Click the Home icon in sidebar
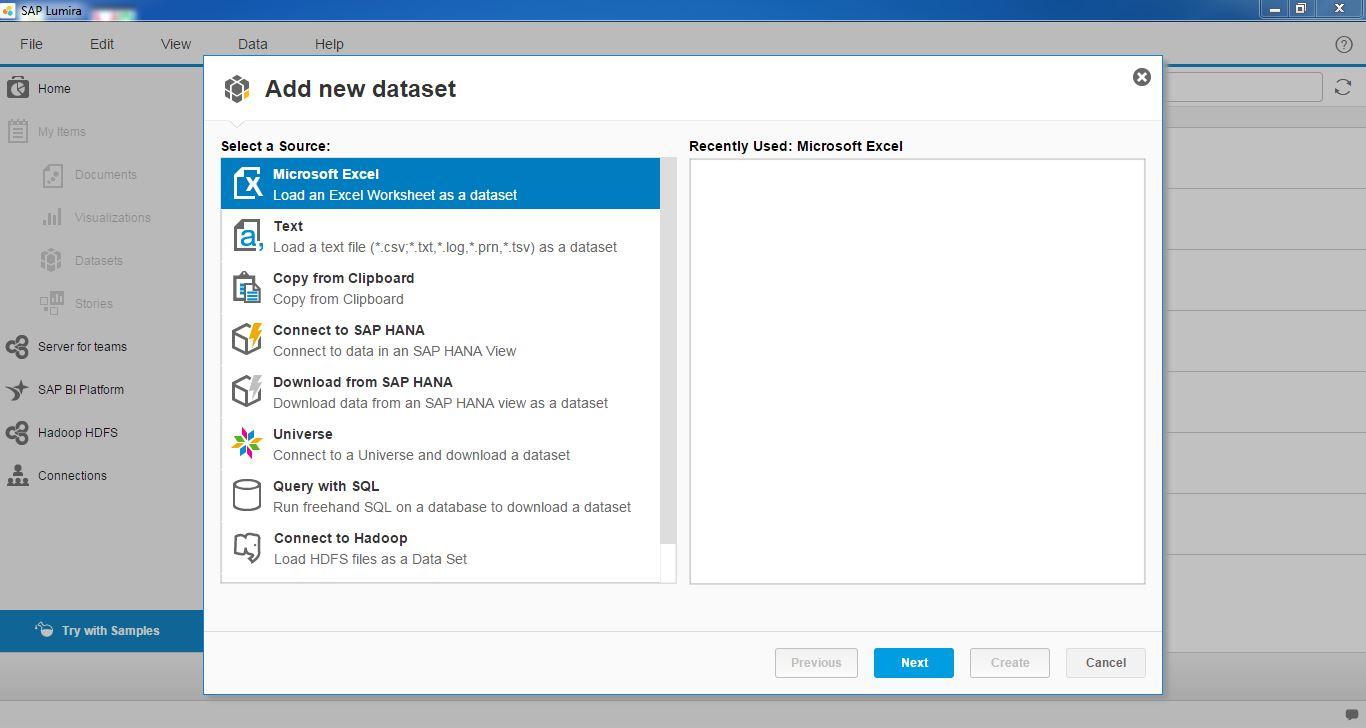The height and width of the screenshot is (728, 1366). point(17,88)
